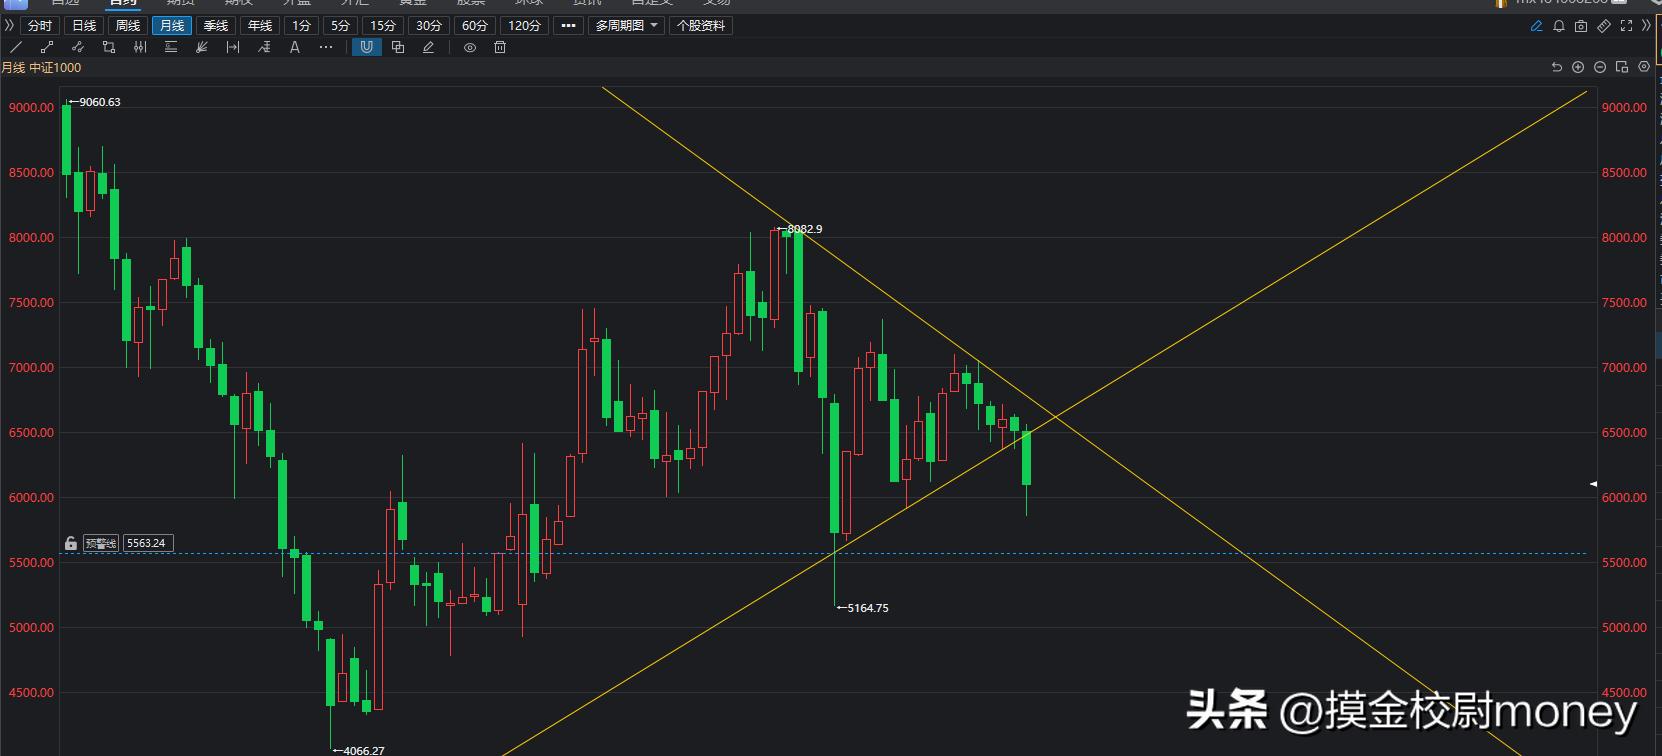Zoom out the chart with minus icon
The image size is (1662, 756).
1600,67
